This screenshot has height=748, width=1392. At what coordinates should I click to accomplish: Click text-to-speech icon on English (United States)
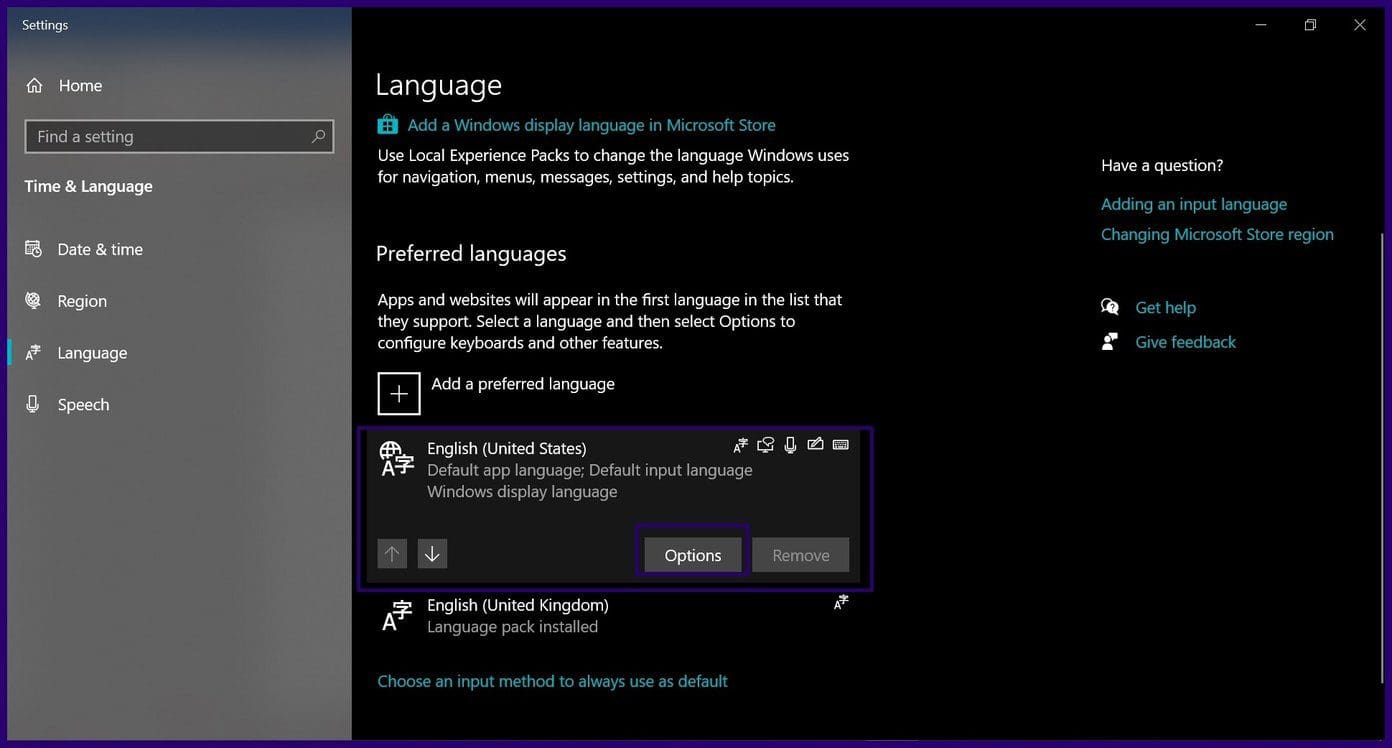765,445
